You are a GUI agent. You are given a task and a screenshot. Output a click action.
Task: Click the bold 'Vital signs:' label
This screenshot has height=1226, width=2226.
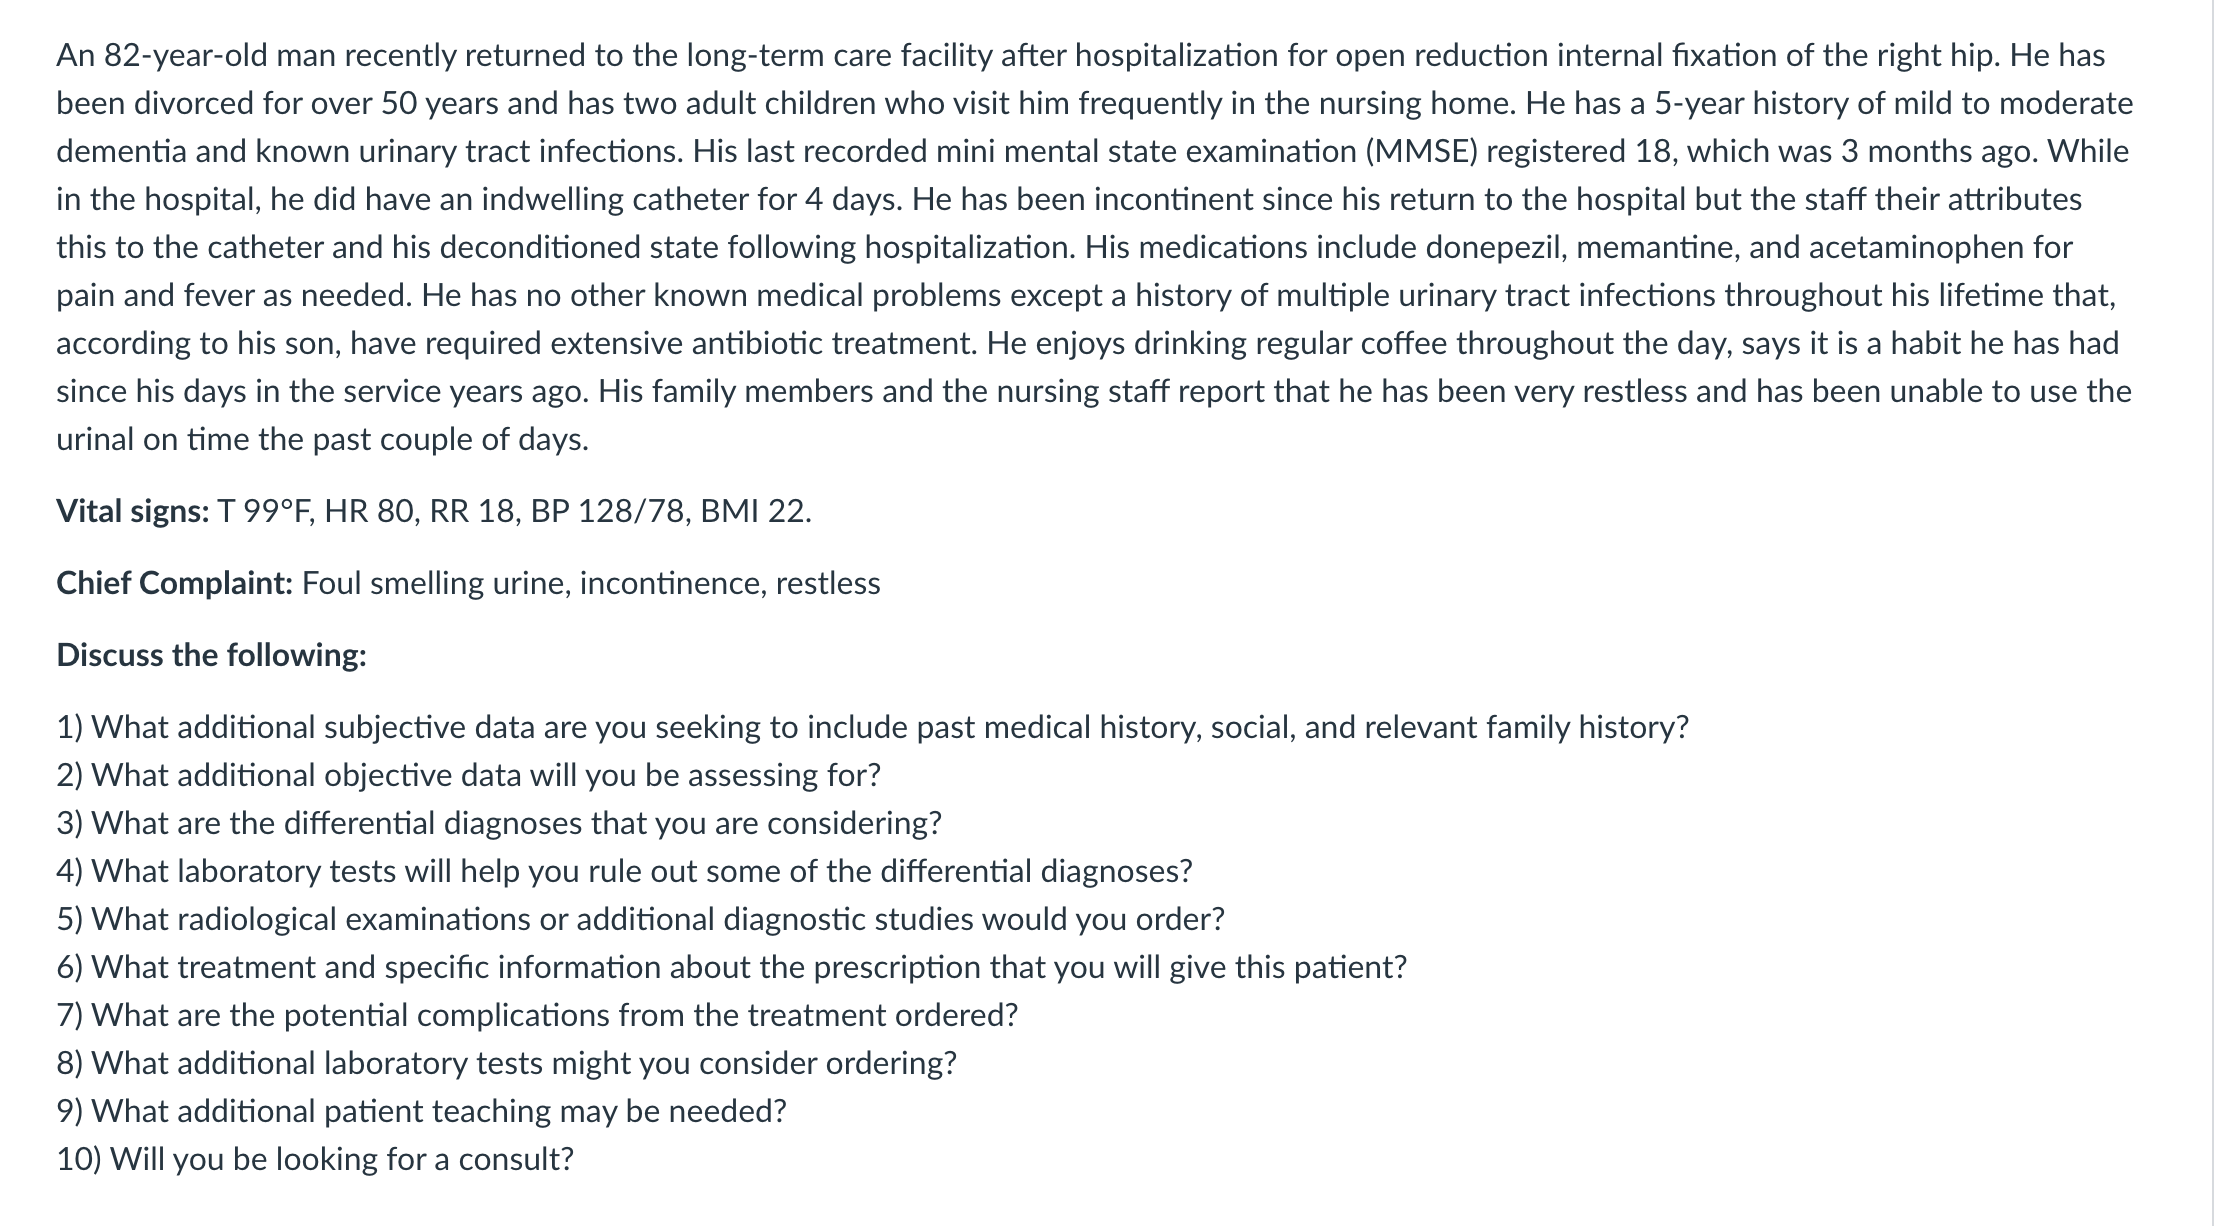[x=132, y=511]
